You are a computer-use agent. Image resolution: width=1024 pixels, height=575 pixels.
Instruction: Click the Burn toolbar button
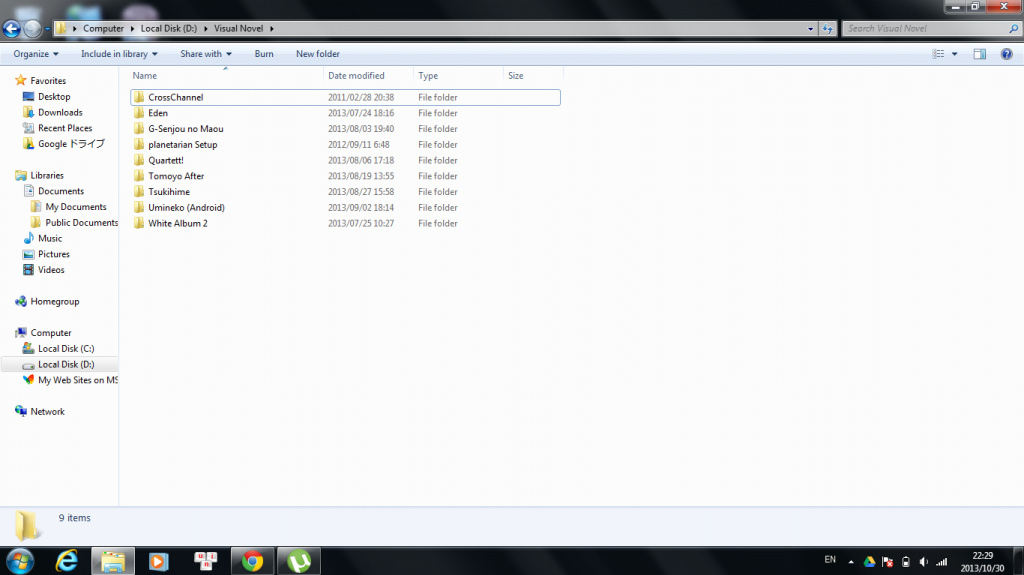[264, 54]
